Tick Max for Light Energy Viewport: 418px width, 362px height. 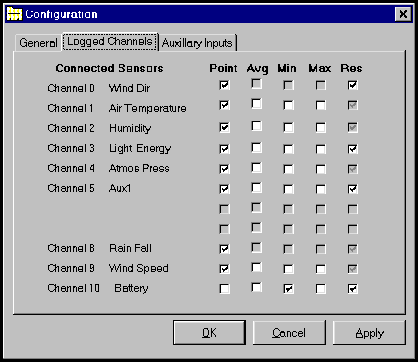pos(321,149)
